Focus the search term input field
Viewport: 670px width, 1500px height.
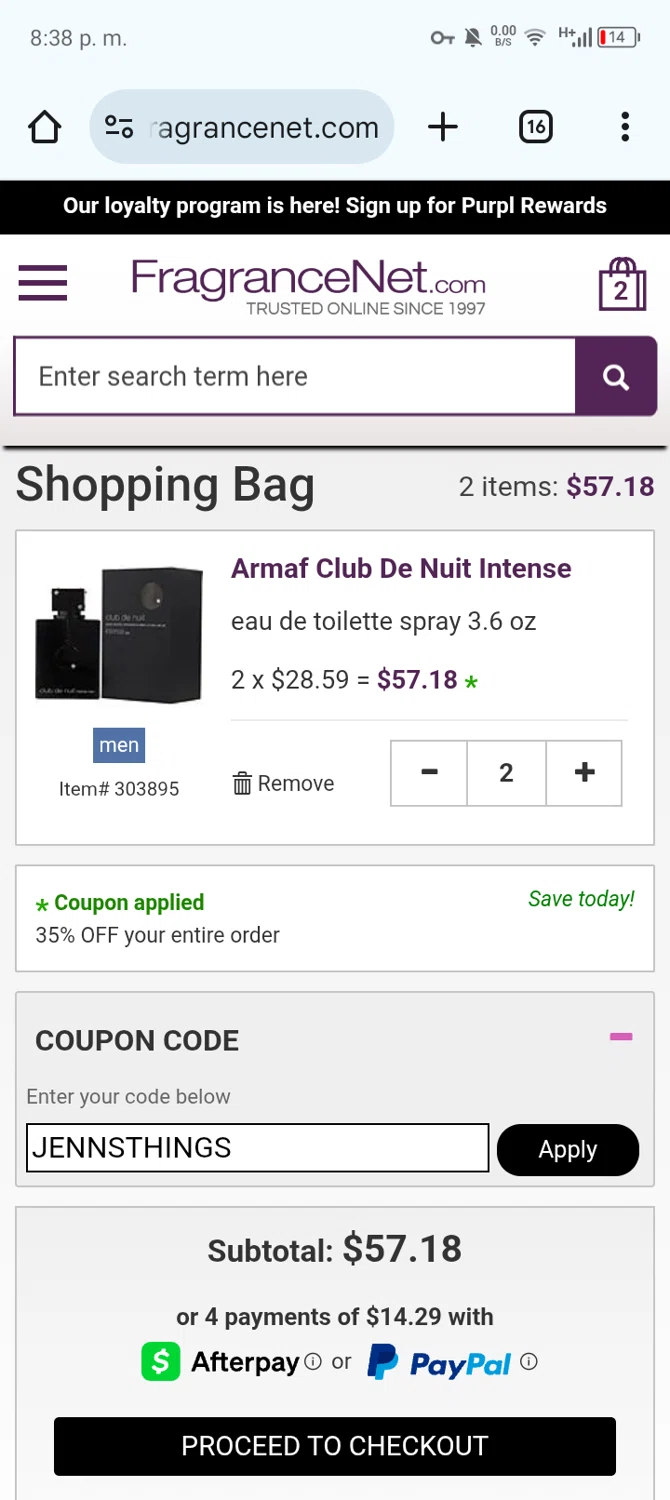pyautogui.click(x=295, y=377)
